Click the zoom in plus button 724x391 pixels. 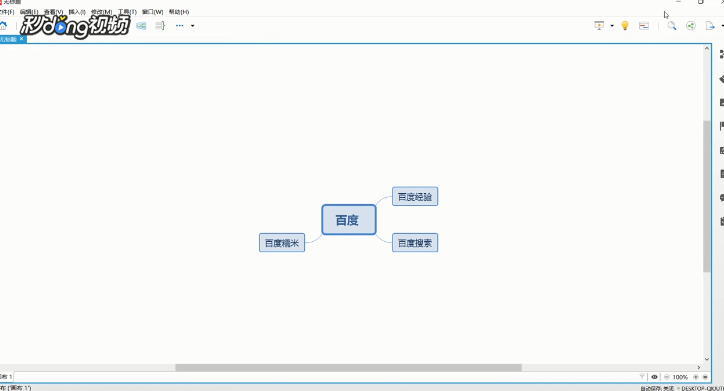tap(696, 377)
